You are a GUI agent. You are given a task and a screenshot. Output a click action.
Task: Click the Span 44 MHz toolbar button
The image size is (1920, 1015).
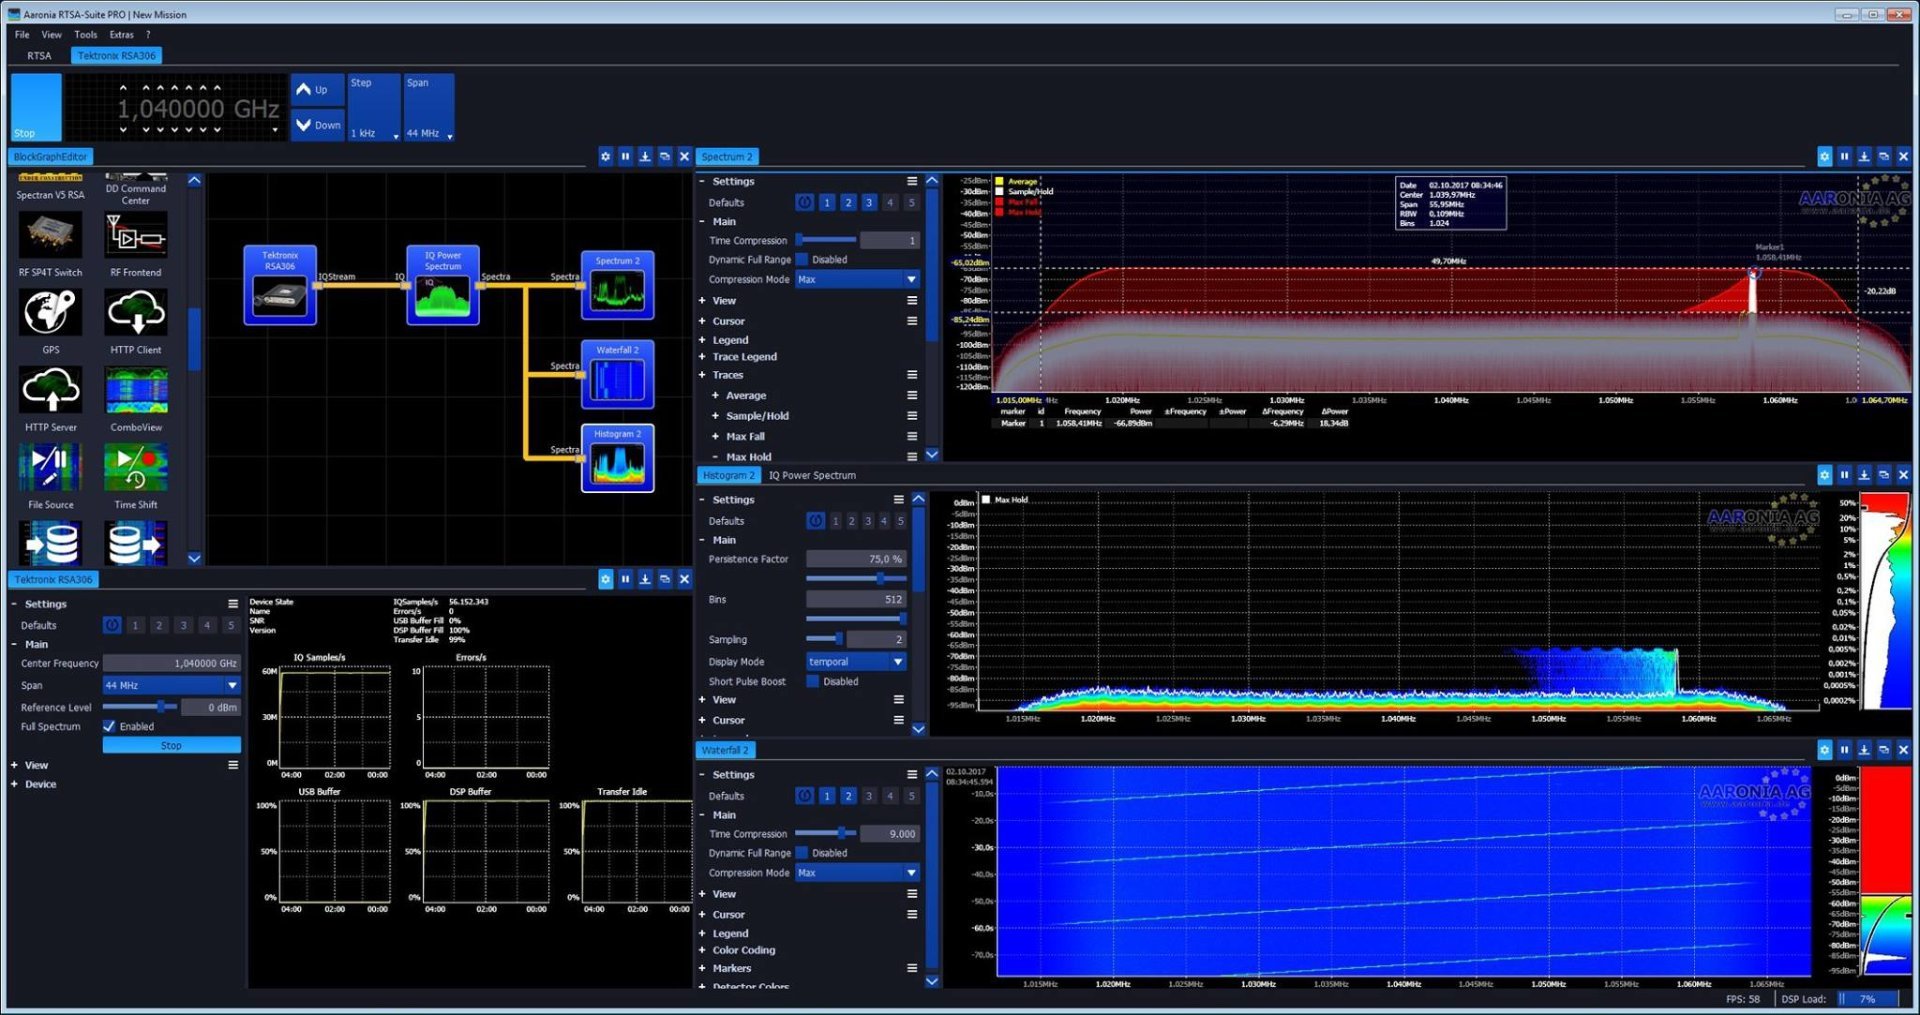coord(429,107)
